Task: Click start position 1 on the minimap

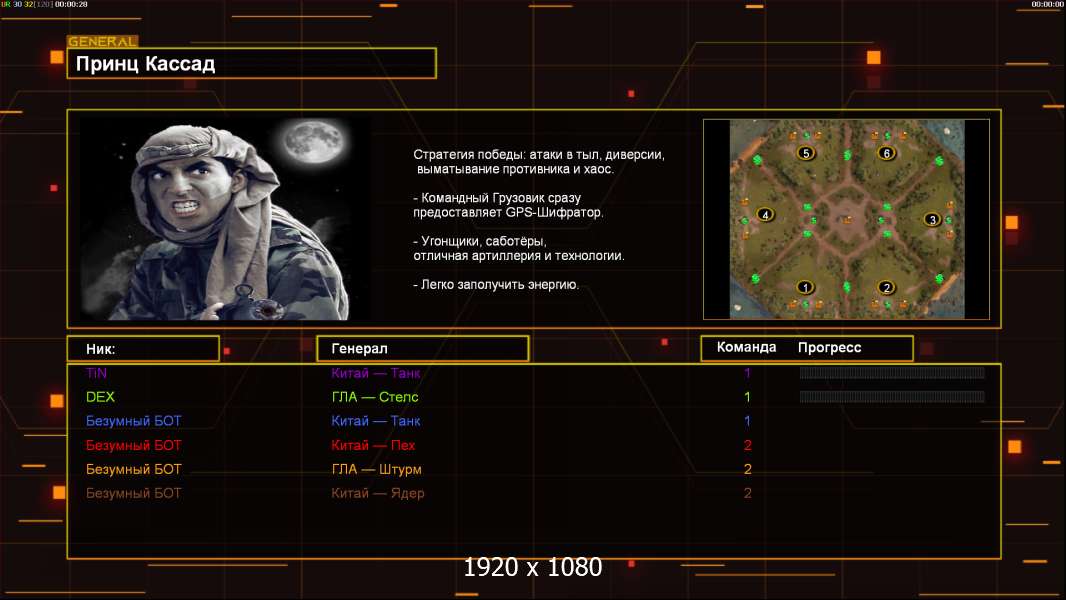Action: pos(806,287)
